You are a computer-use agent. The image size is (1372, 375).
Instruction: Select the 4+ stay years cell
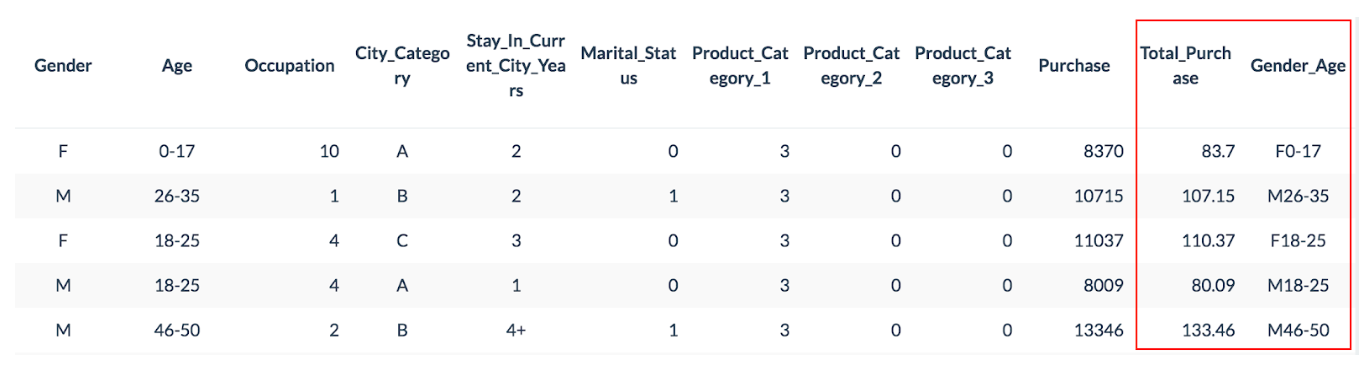pos(515,330)
